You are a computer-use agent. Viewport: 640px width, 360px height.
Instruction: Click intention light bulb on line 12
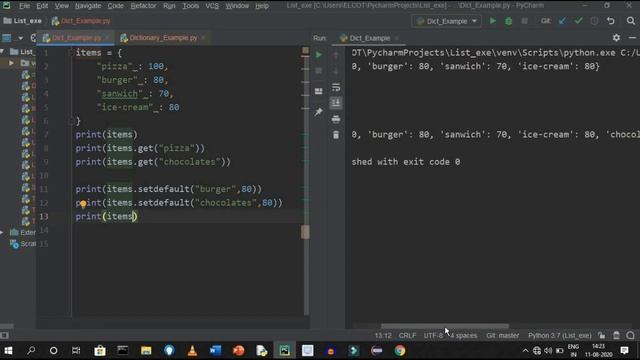[x=83, y=203]
